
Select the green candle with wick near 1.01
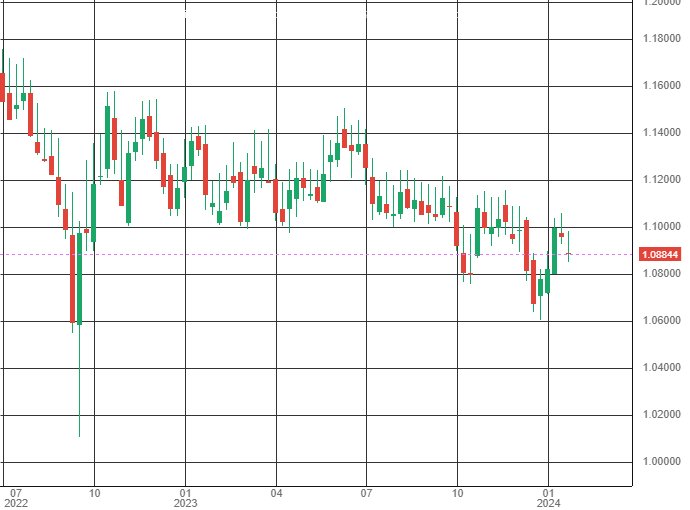(80, 279)
